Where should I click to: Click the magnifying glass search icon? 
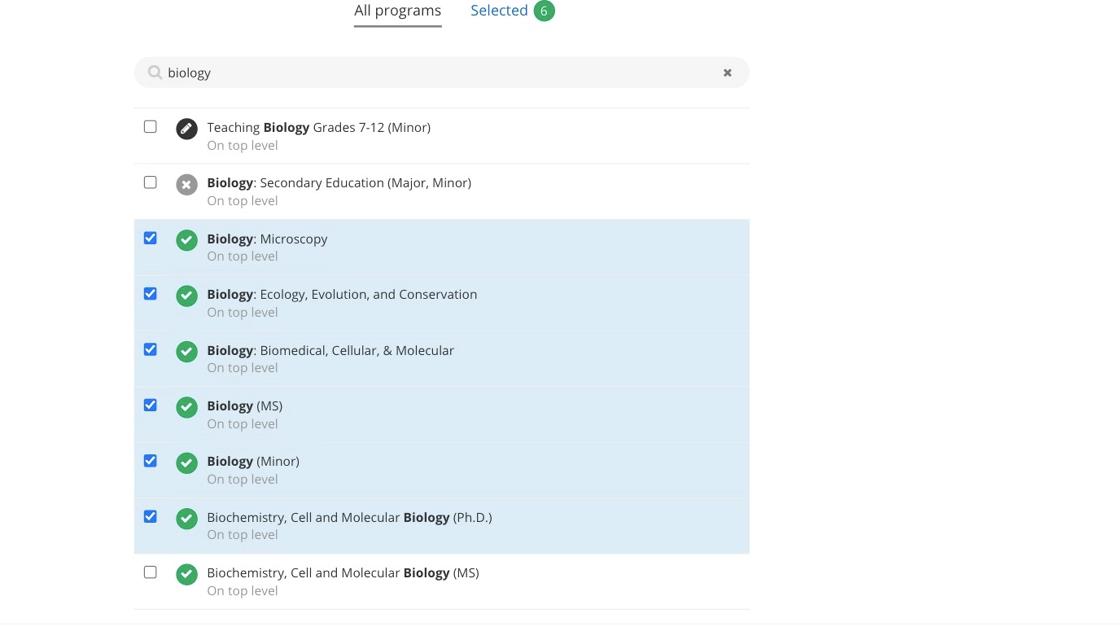[x=155, y=72]
